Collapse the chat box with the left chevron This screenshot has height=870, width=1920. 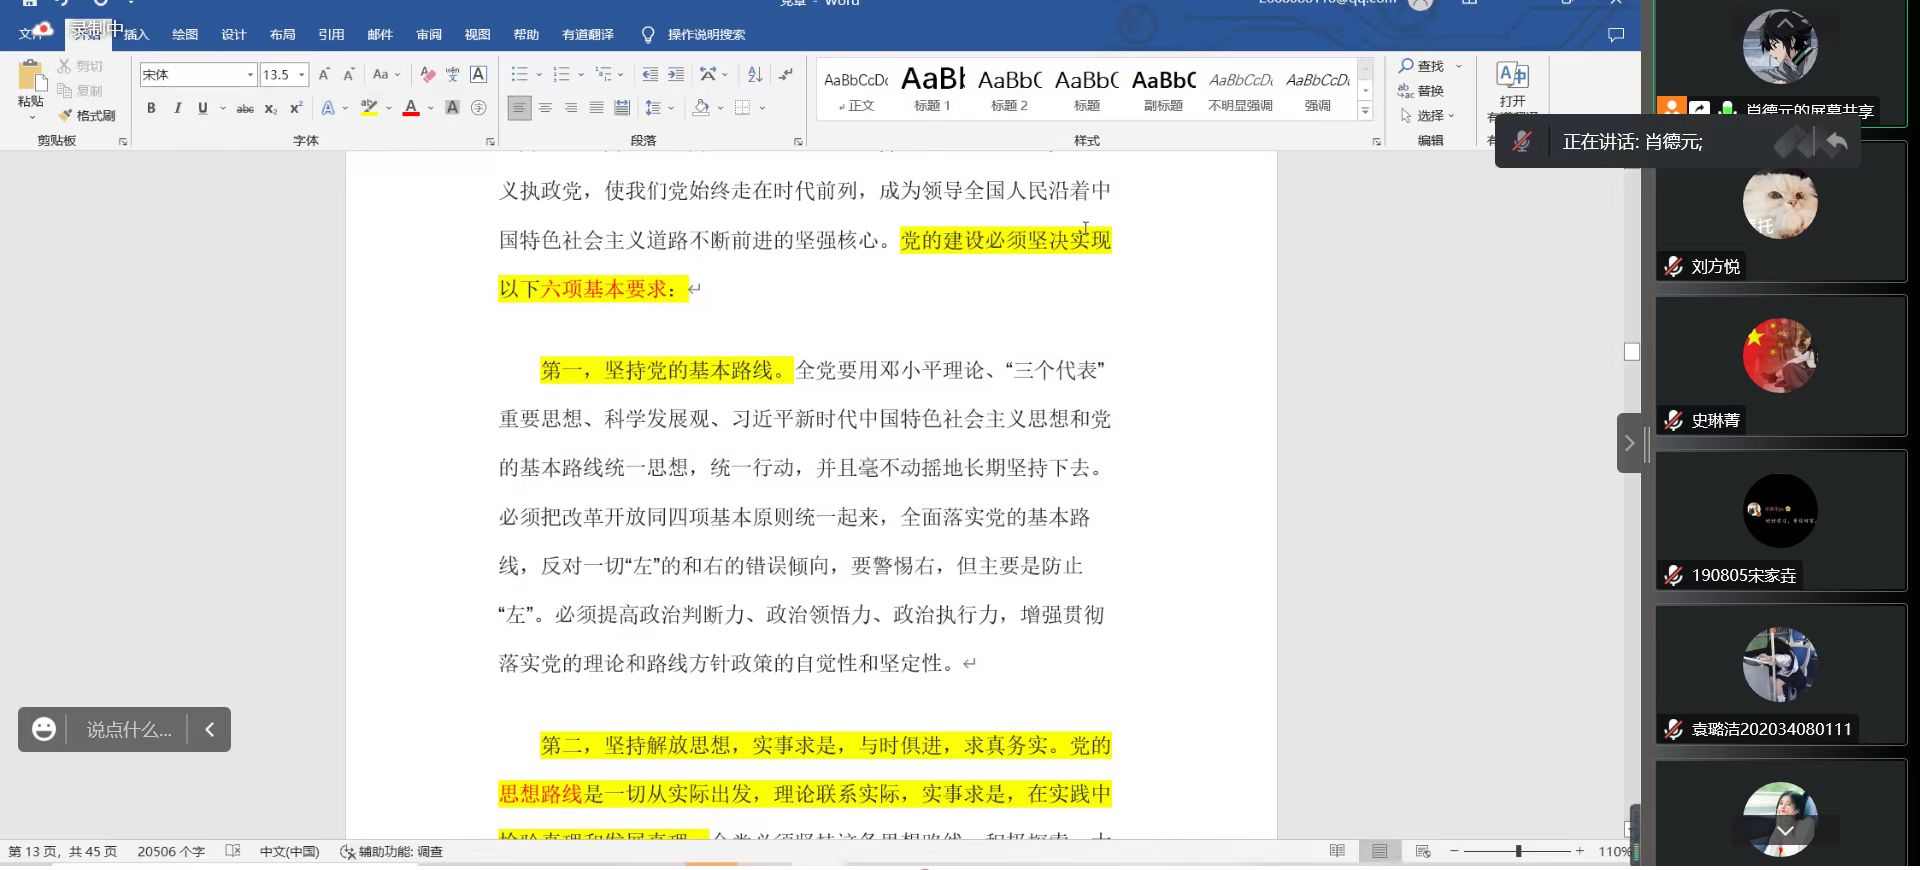pos(210,730)
